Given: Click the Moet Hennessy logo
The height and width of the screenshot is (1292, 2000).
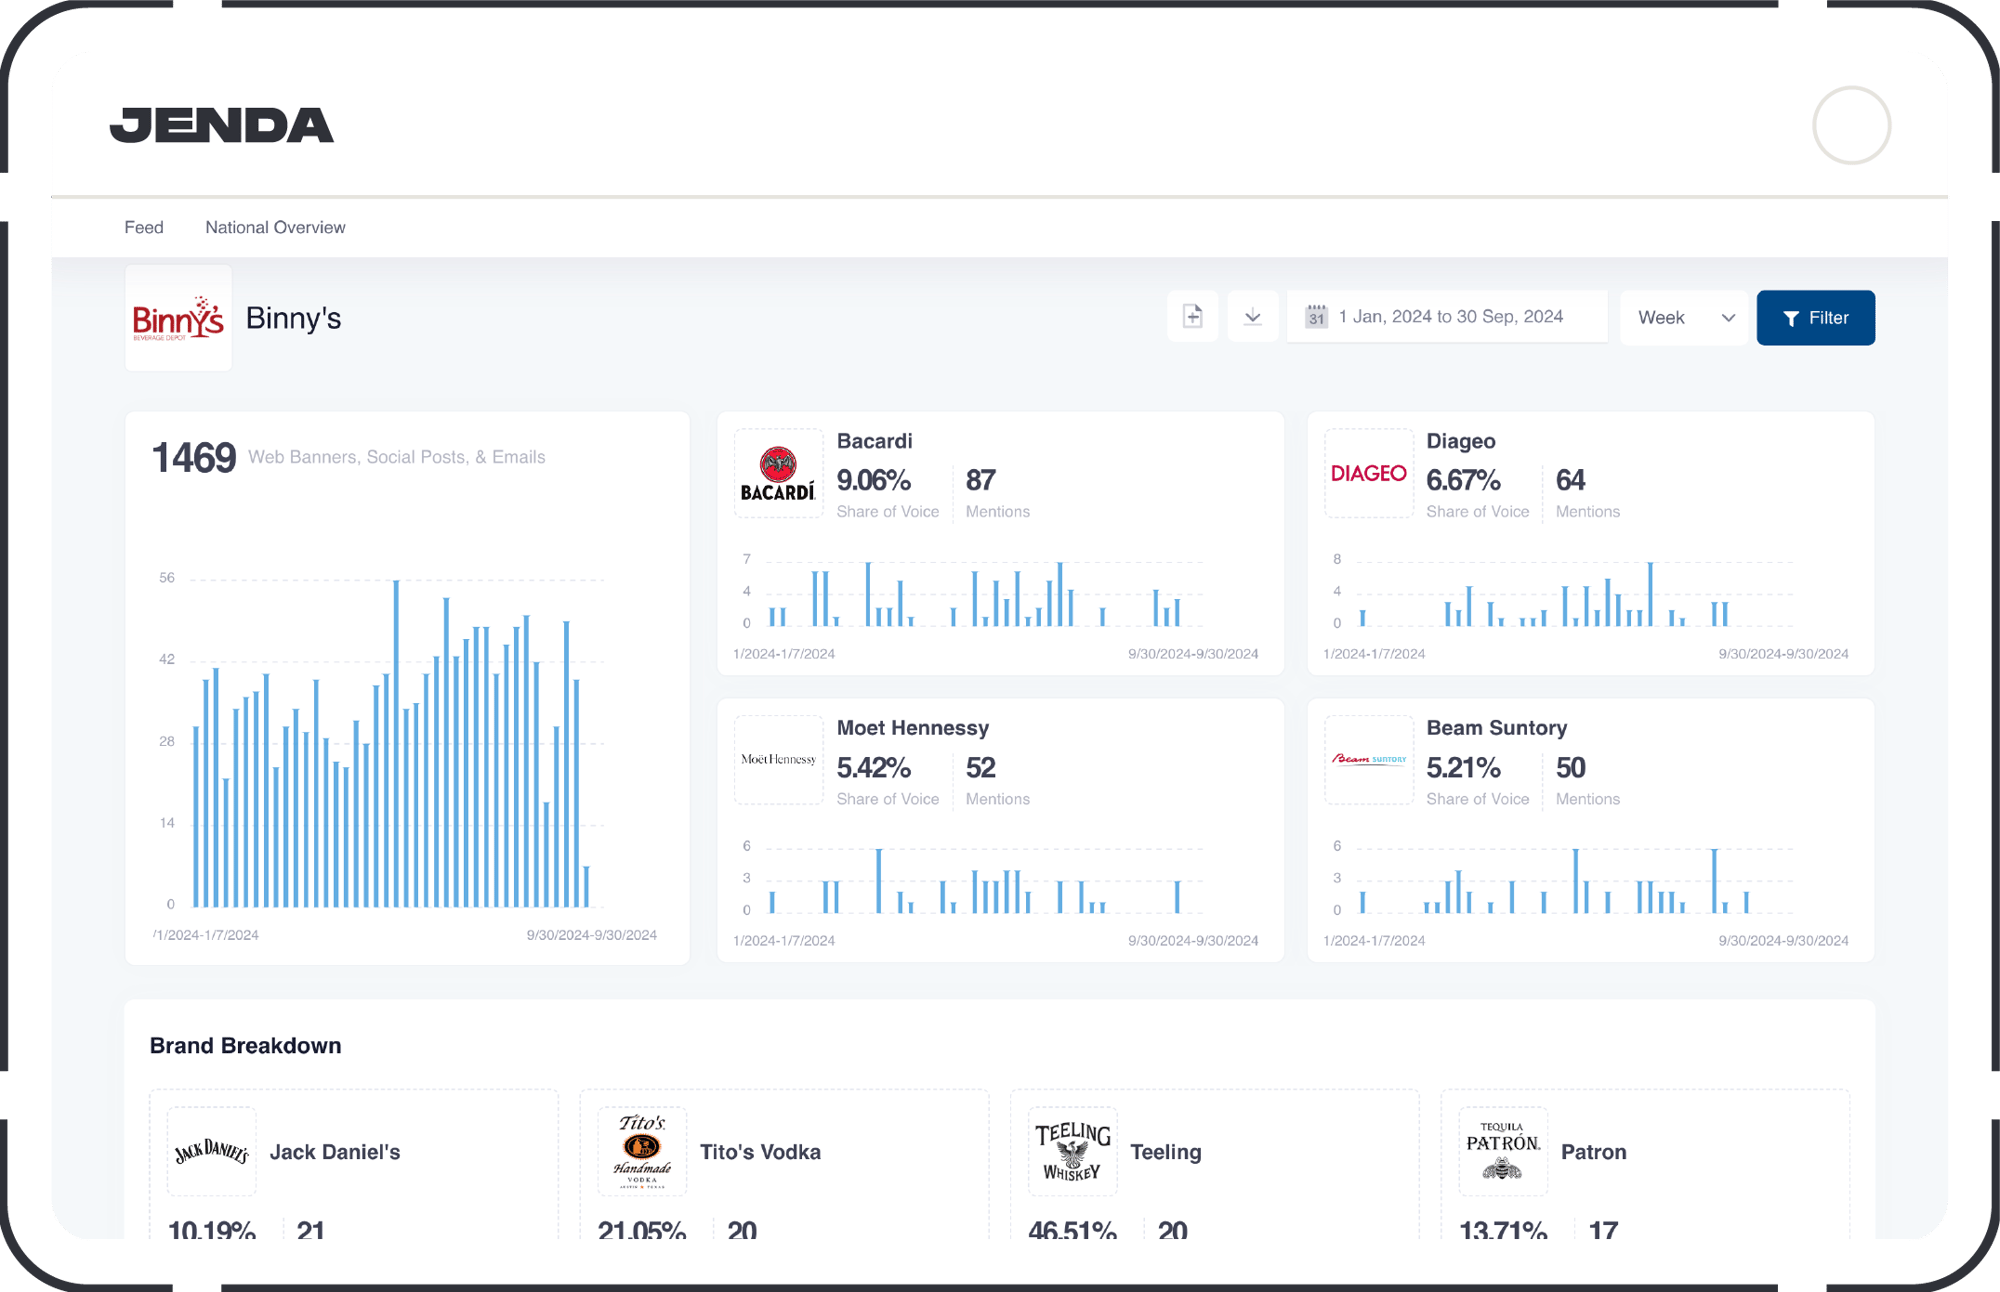Looking at the screenshot, I should coord(778,760).
